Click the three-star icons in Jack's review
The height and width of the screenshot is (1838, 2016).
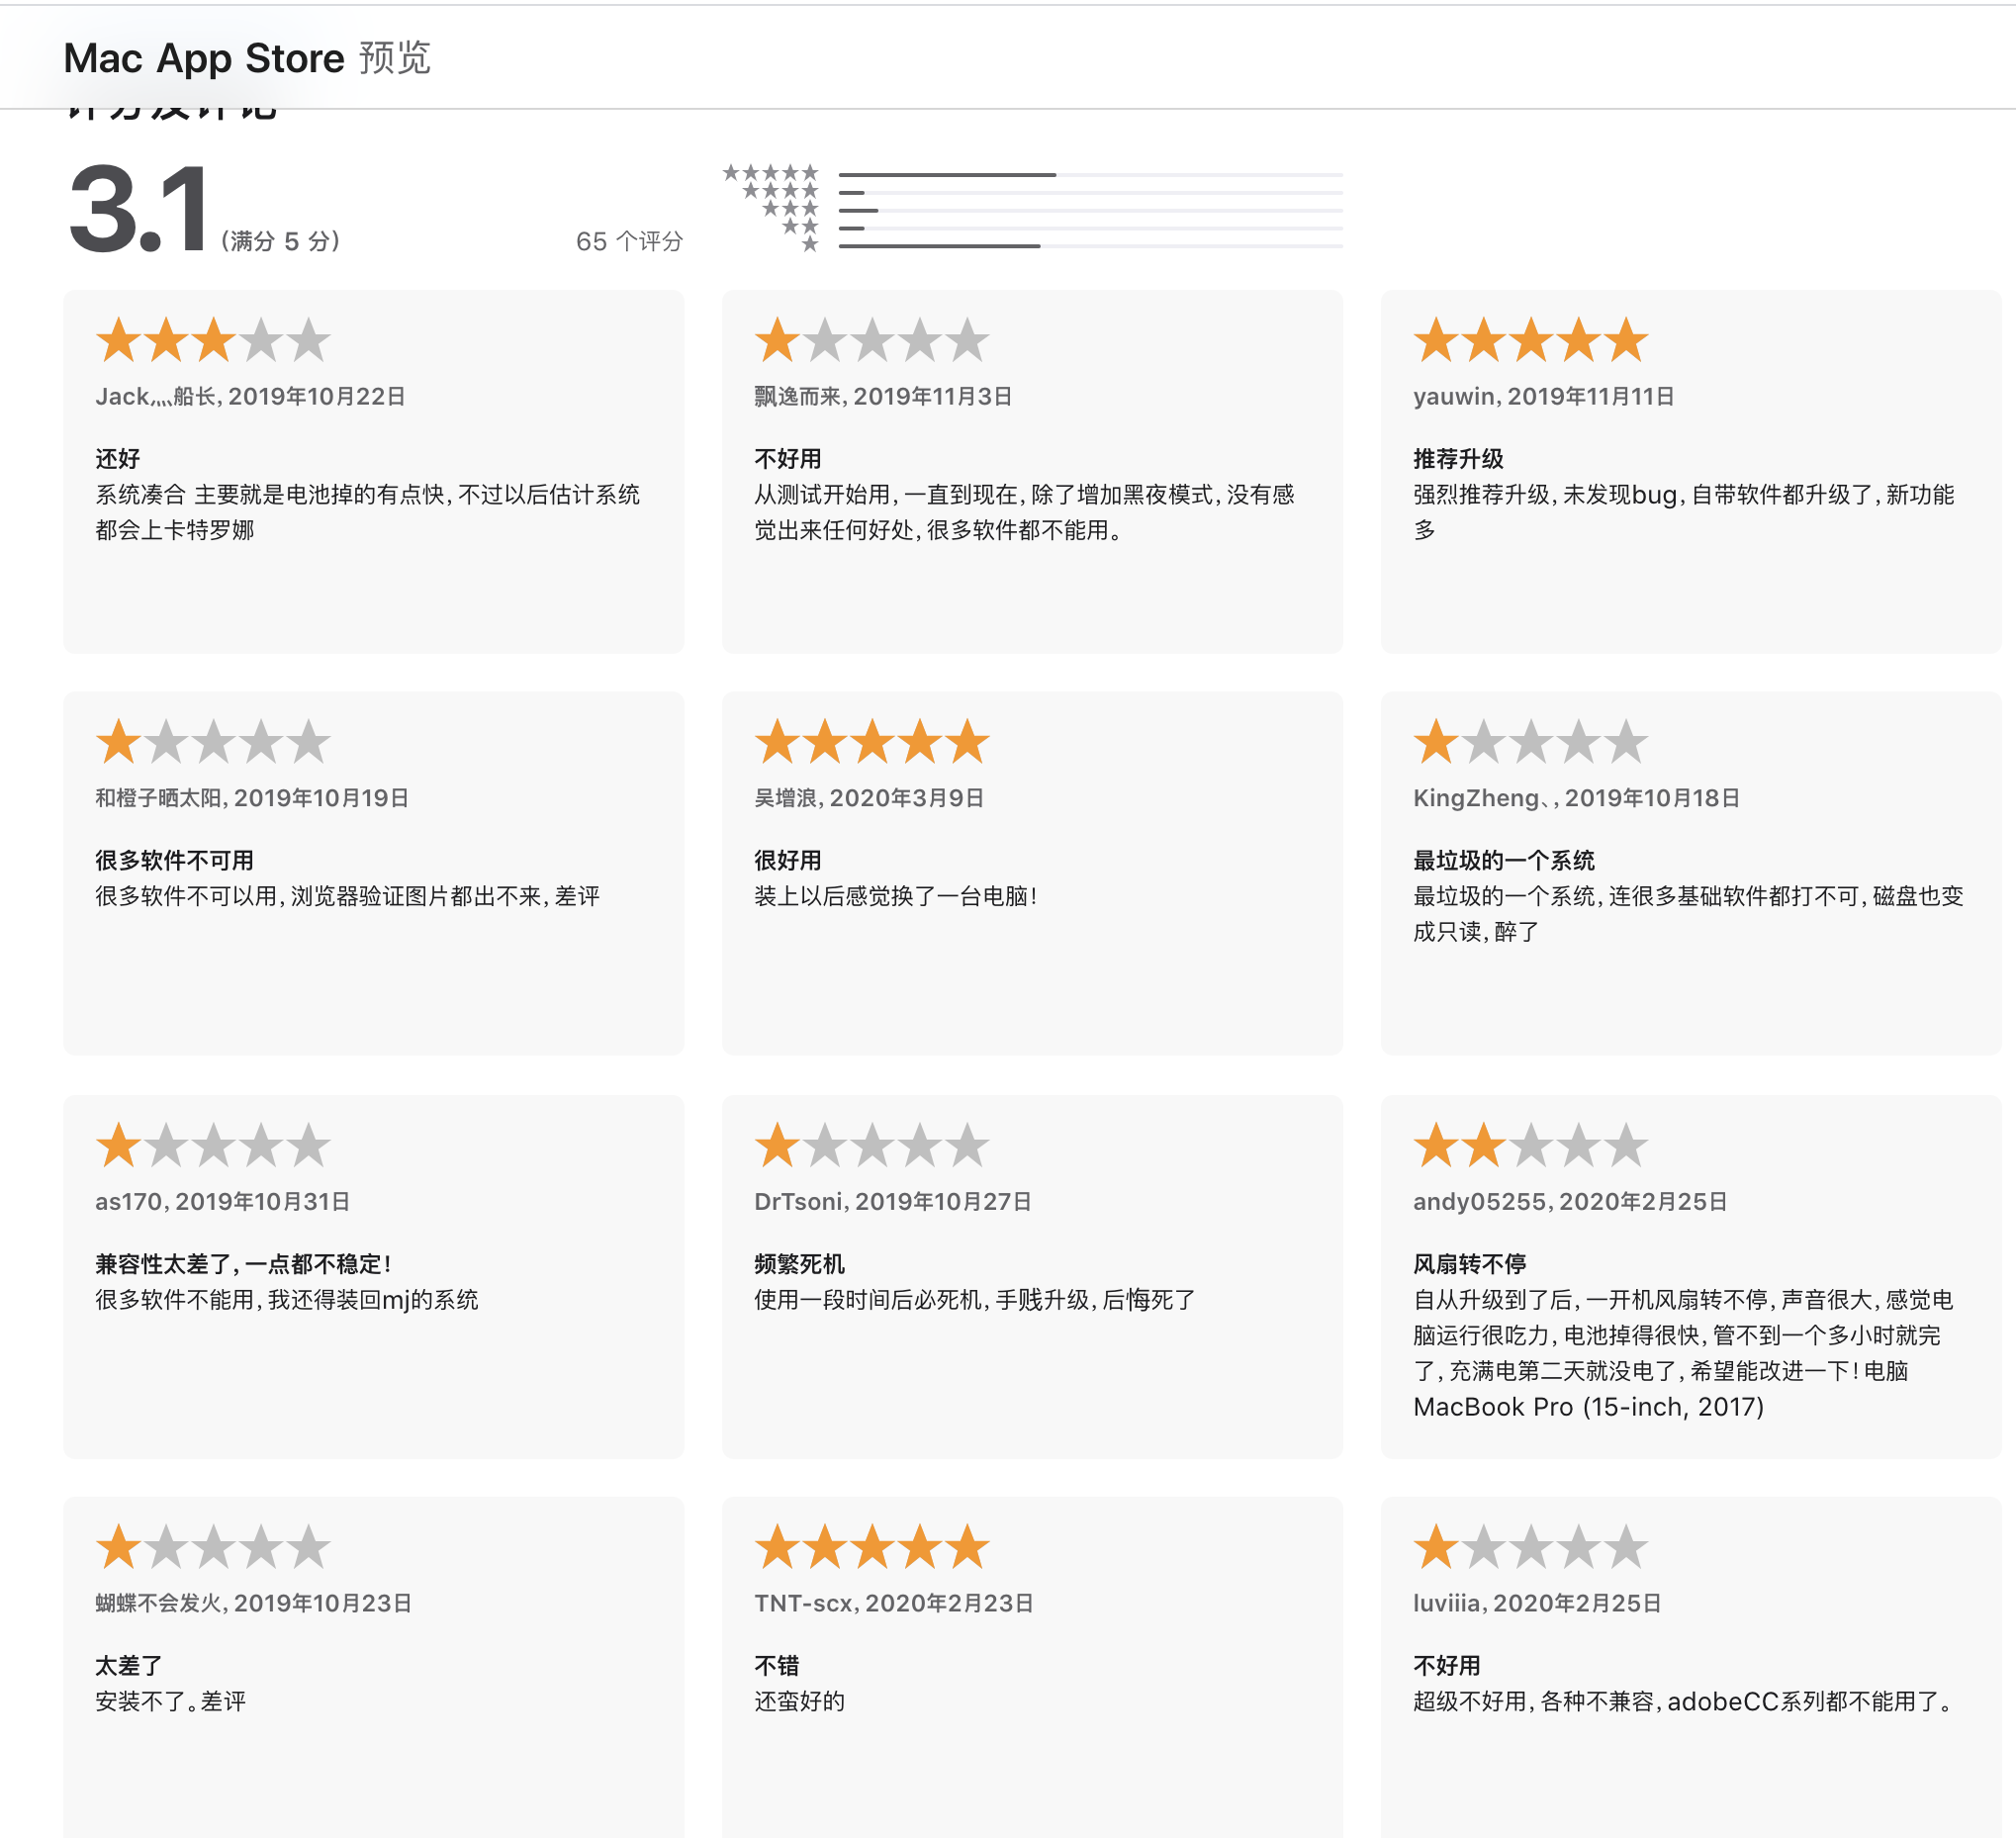(213, 340)
